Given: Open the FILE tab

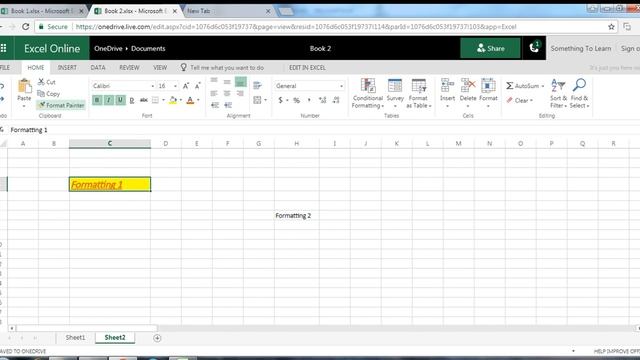Looking at the screenshot, I should 5,68.
